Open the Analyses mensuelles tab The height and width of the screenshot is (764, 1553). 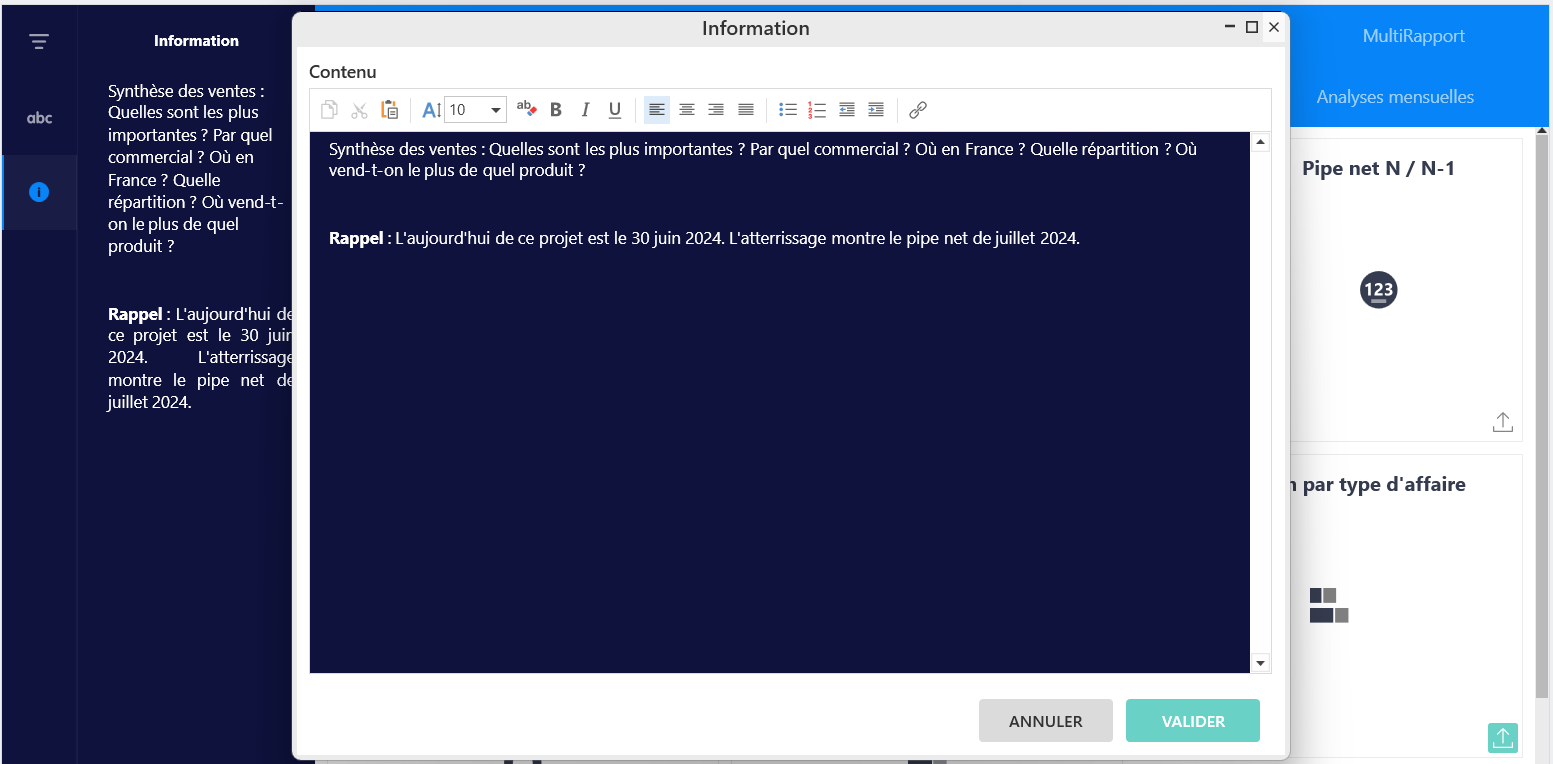[1394, 97]
